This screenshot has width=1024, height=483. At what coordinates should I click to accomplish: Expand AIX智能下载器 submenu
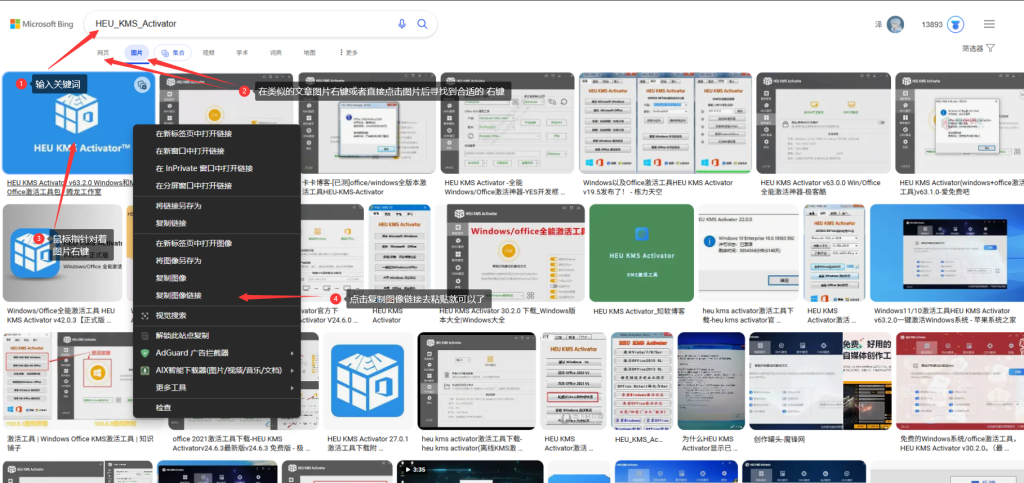217,369
